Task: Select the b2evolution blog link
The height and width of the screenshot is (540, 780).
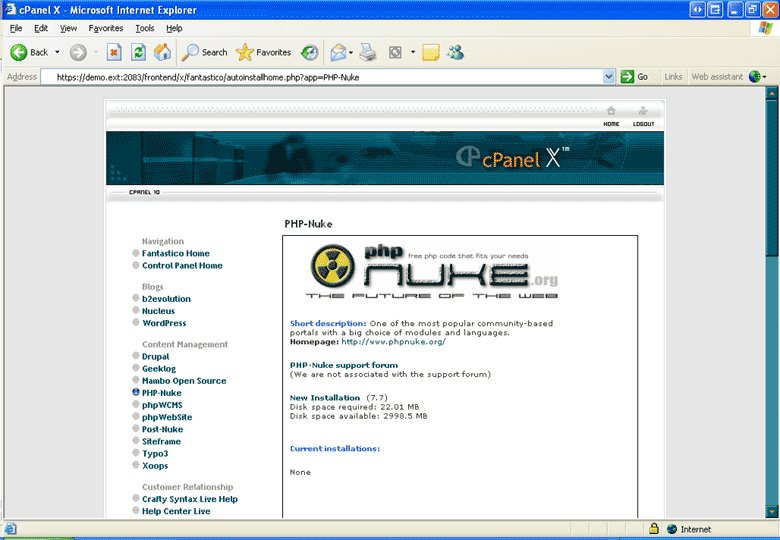Action: click(x=166, y=299)
